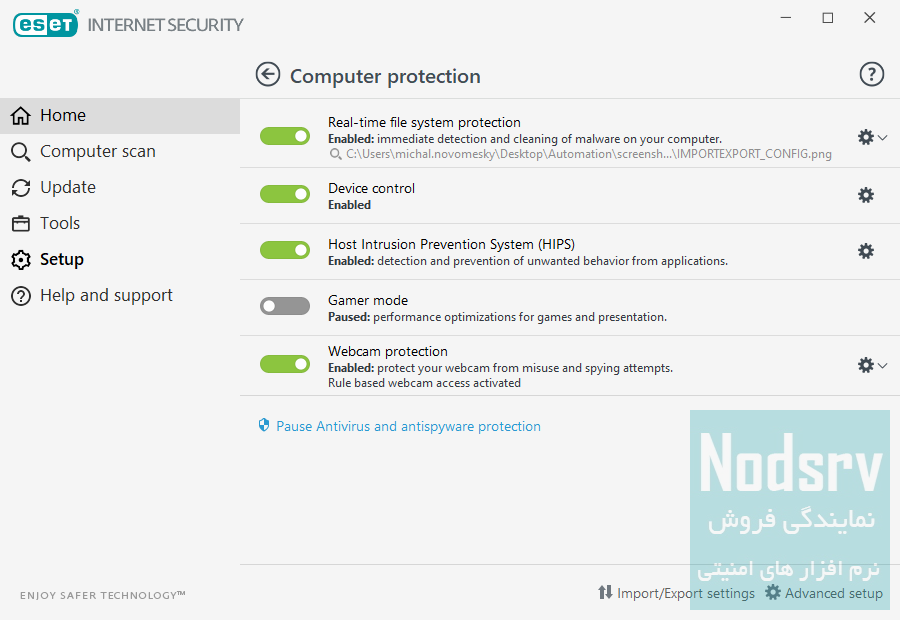Switch off the HIPS toggle
The image size is (900, 620).
click(285, 250)
